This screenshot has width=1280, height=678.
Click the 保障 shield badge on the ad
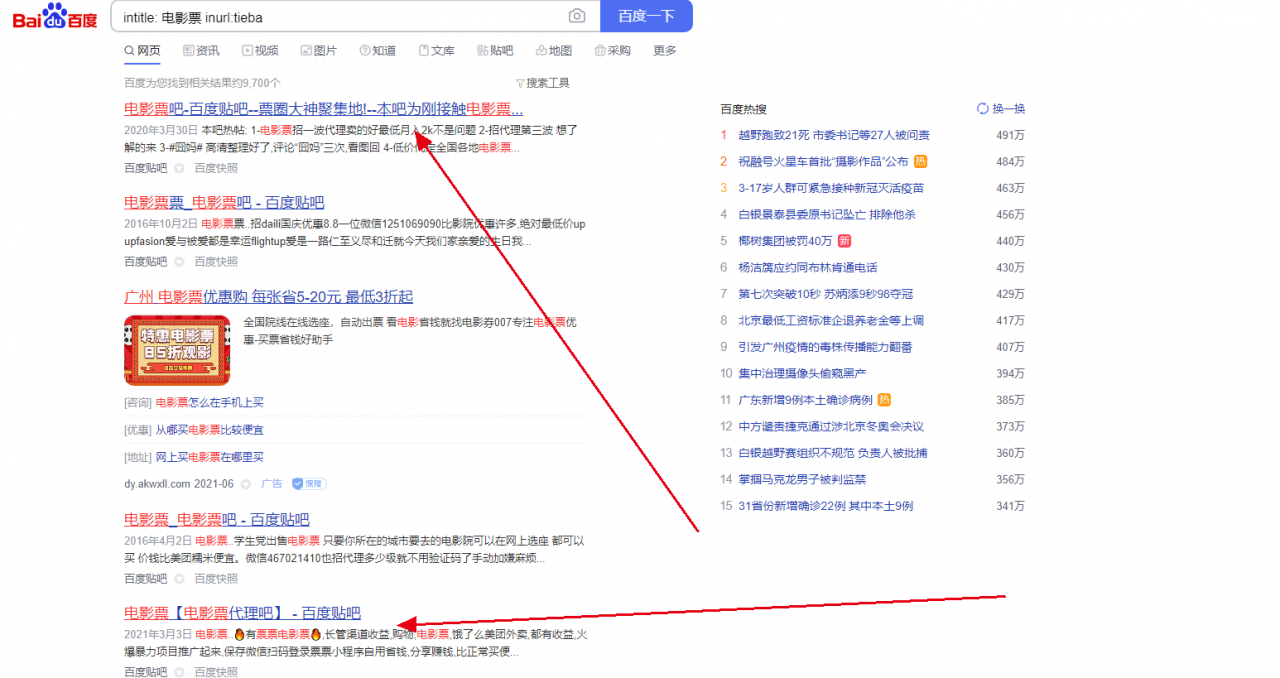309,484
